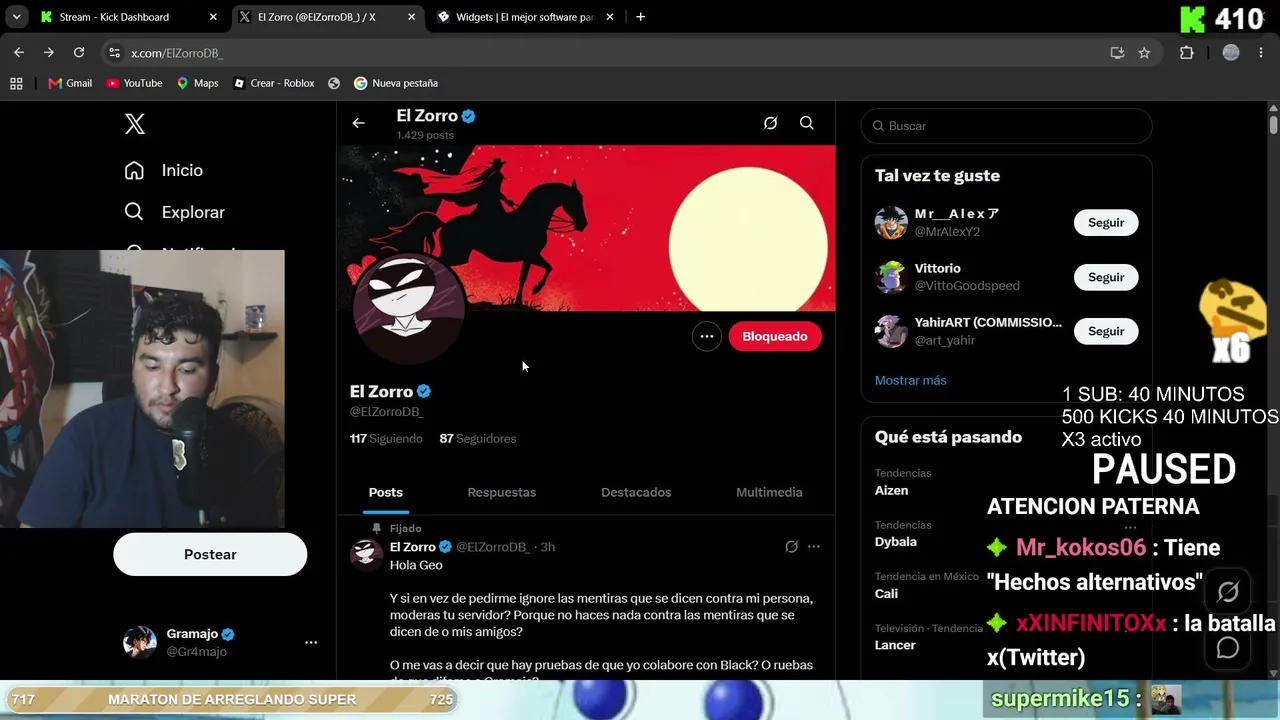Viewport: 1280px width, 720px height.
Task: Open Gmail bookmark
Action: tap(70, 83)
